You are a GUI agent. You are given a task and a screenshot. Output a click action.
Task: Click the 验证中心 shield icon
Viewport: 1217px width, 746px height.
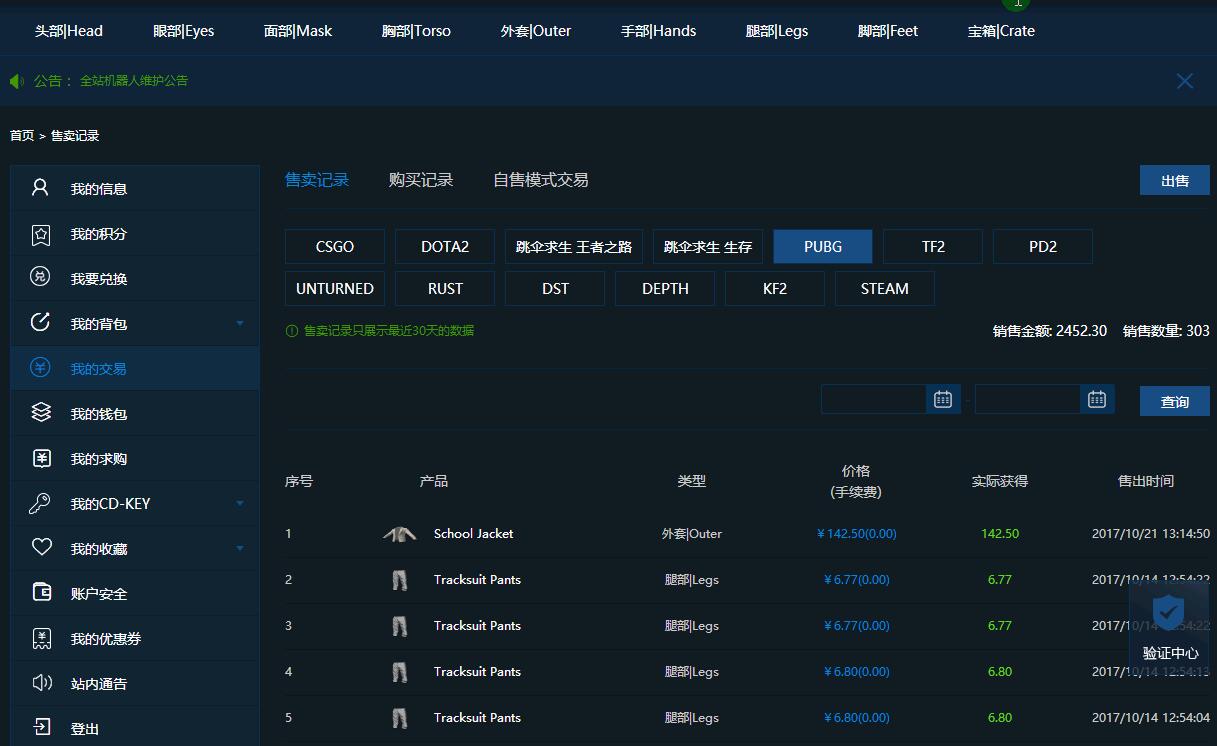coord(1168,612)
